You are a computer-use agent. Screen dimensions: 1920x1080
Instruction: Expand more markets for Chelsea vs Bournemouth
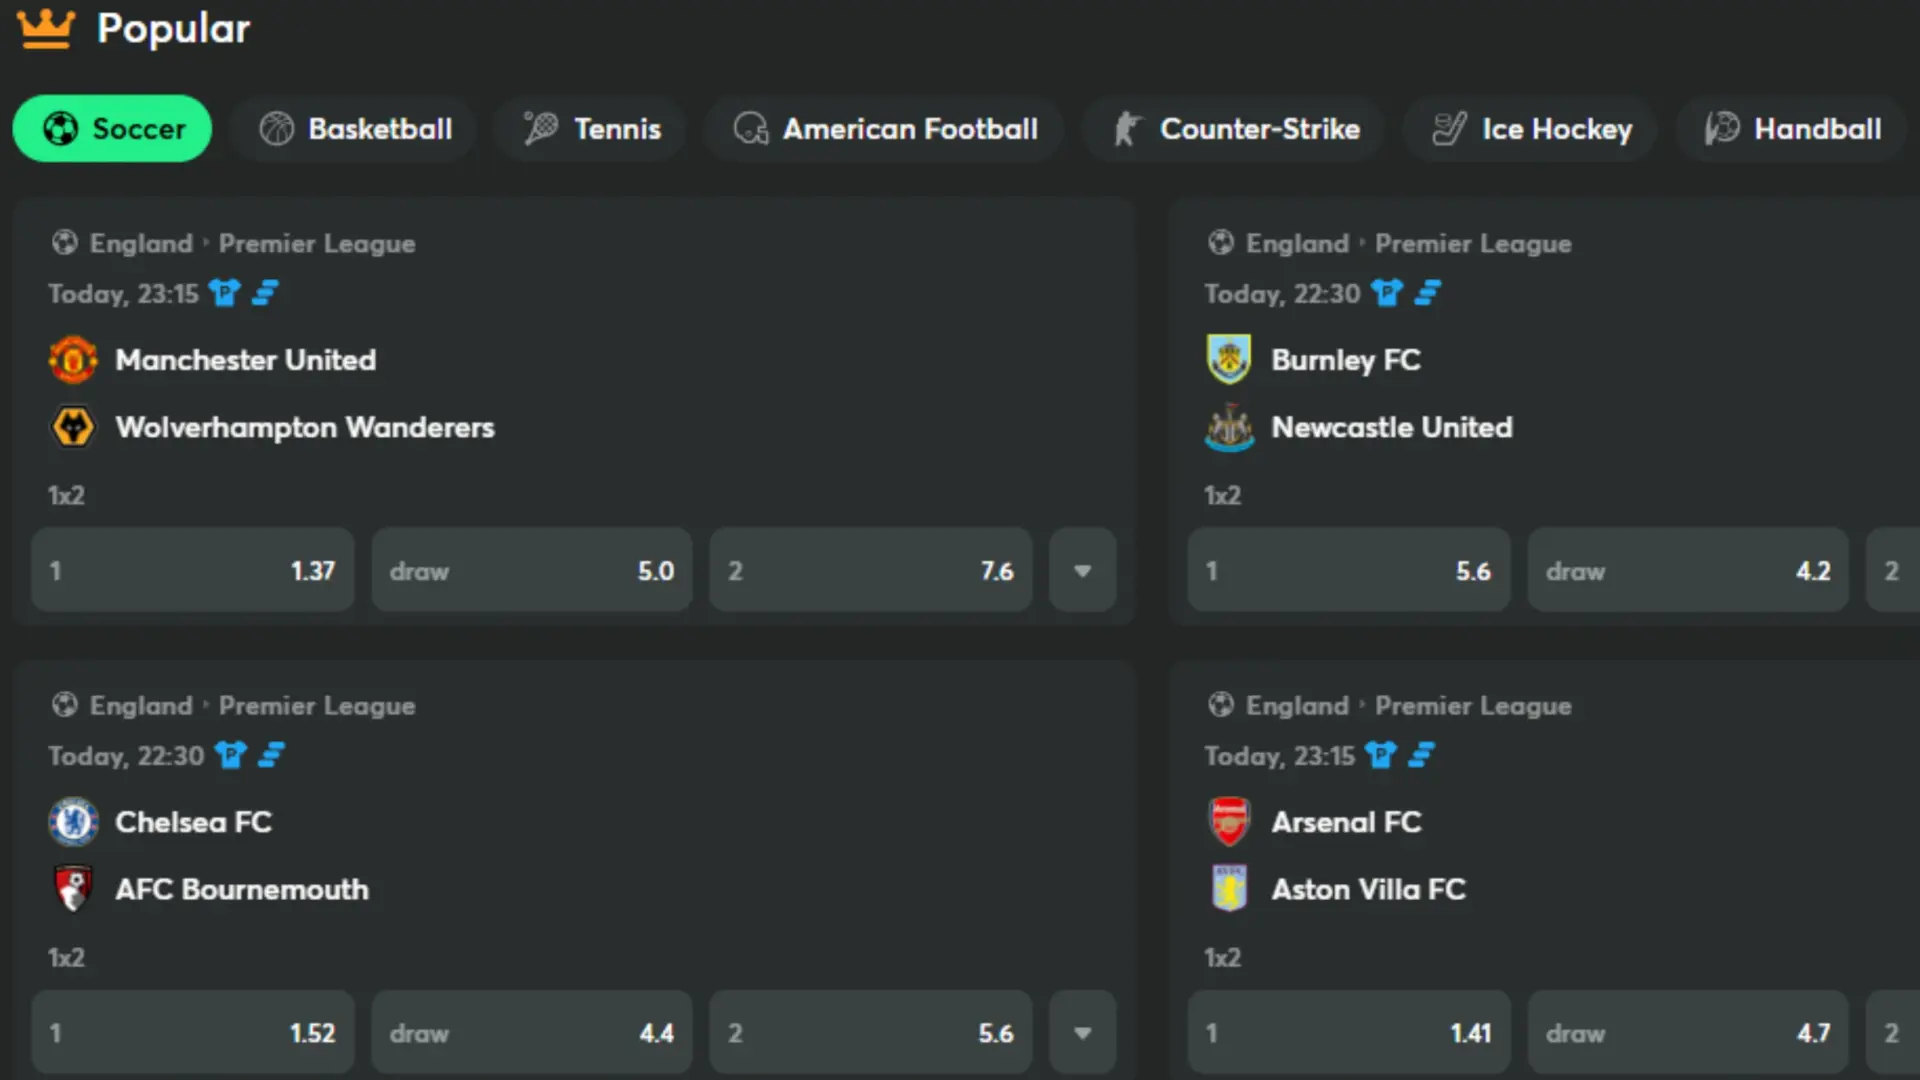(1082, 1032)
